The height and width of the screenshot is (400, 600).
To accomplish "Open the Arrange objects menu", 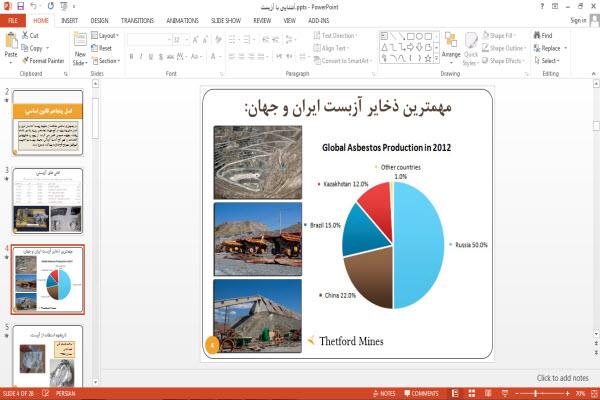I will [x=451, y=46].
